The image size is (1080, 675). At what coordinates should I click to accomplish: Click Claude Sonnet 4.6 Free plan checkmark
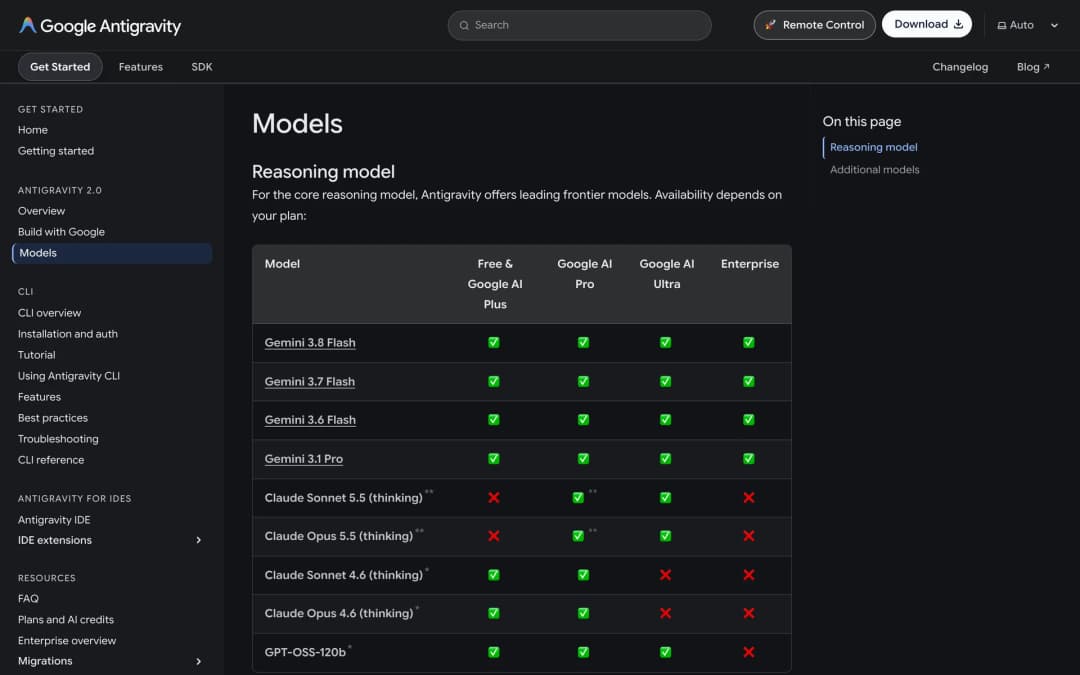click(494, 574)
